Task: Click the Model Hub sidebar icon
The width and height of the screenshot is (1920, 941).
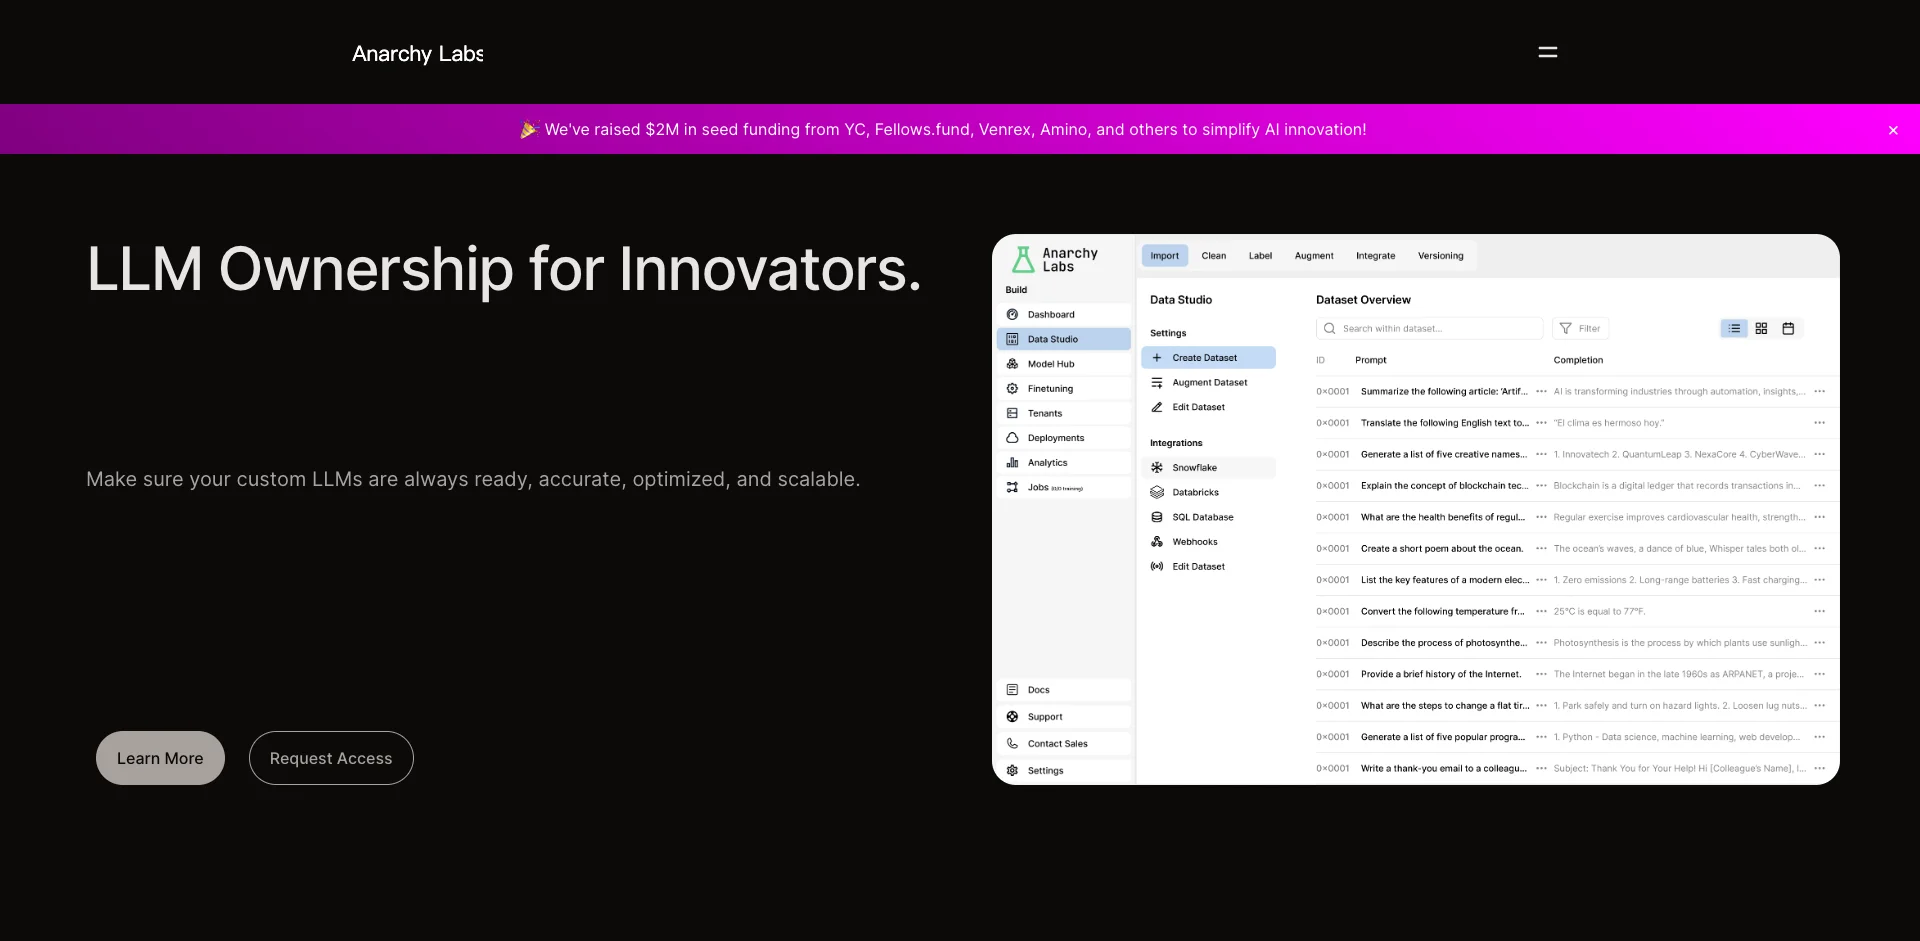Action: (1012, 364)
